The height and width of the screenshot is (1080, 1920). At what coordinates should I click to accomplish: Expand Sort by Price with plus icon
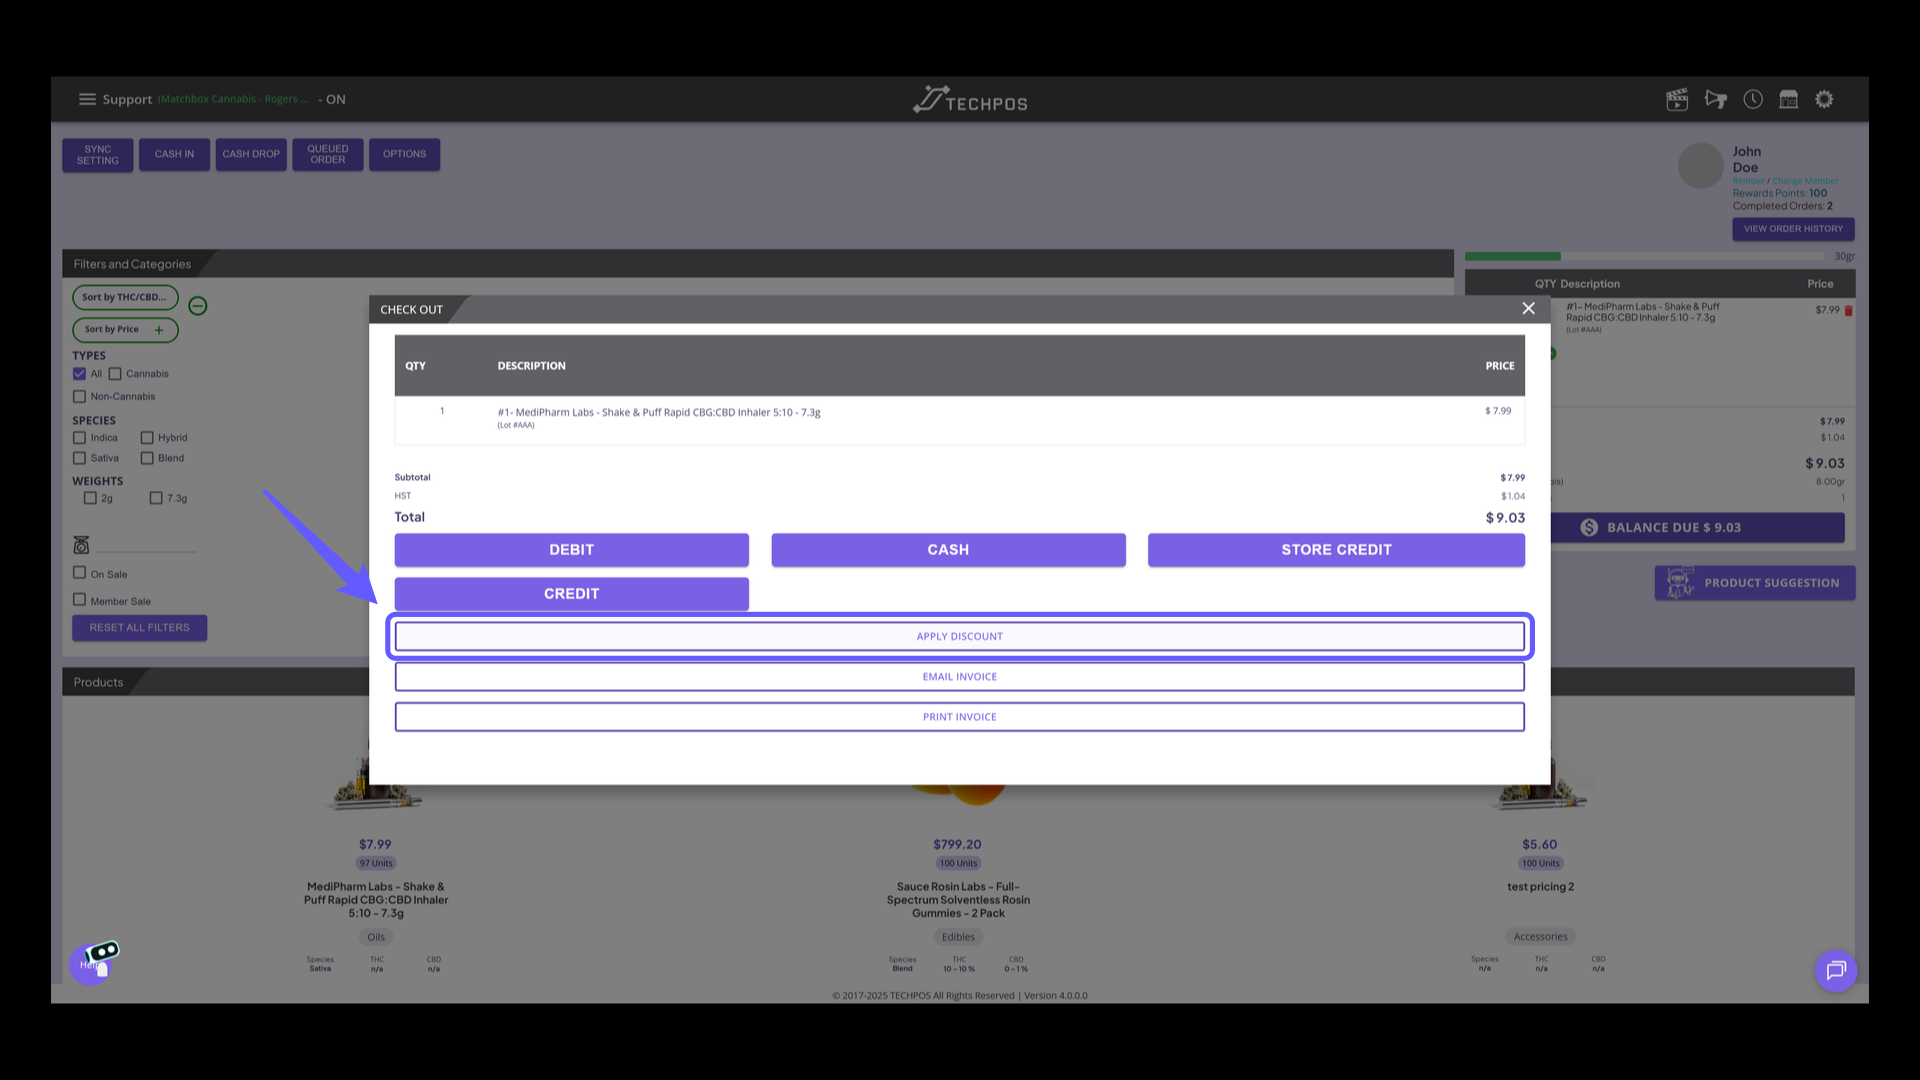coord(158,330)
